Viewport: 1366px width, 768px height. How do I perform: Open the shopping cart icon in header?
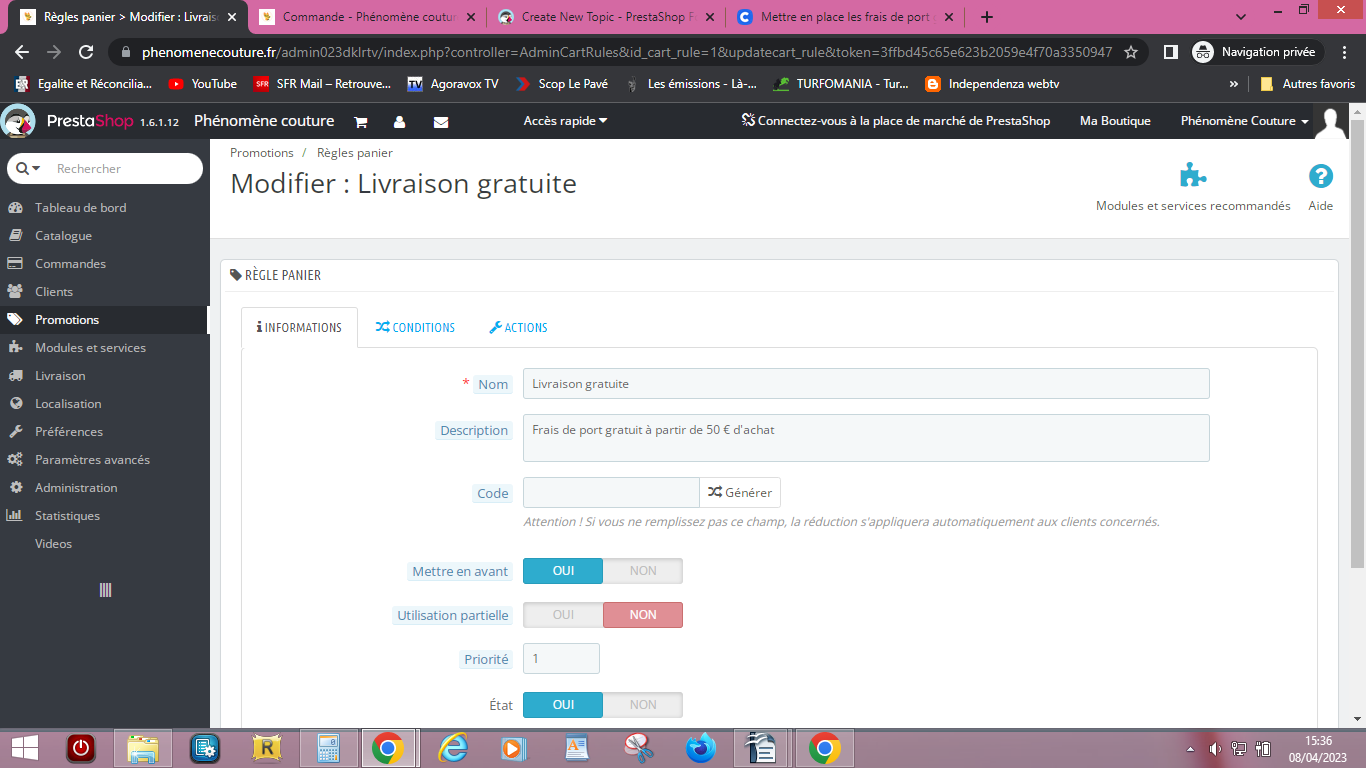click(x=361, y=121)
